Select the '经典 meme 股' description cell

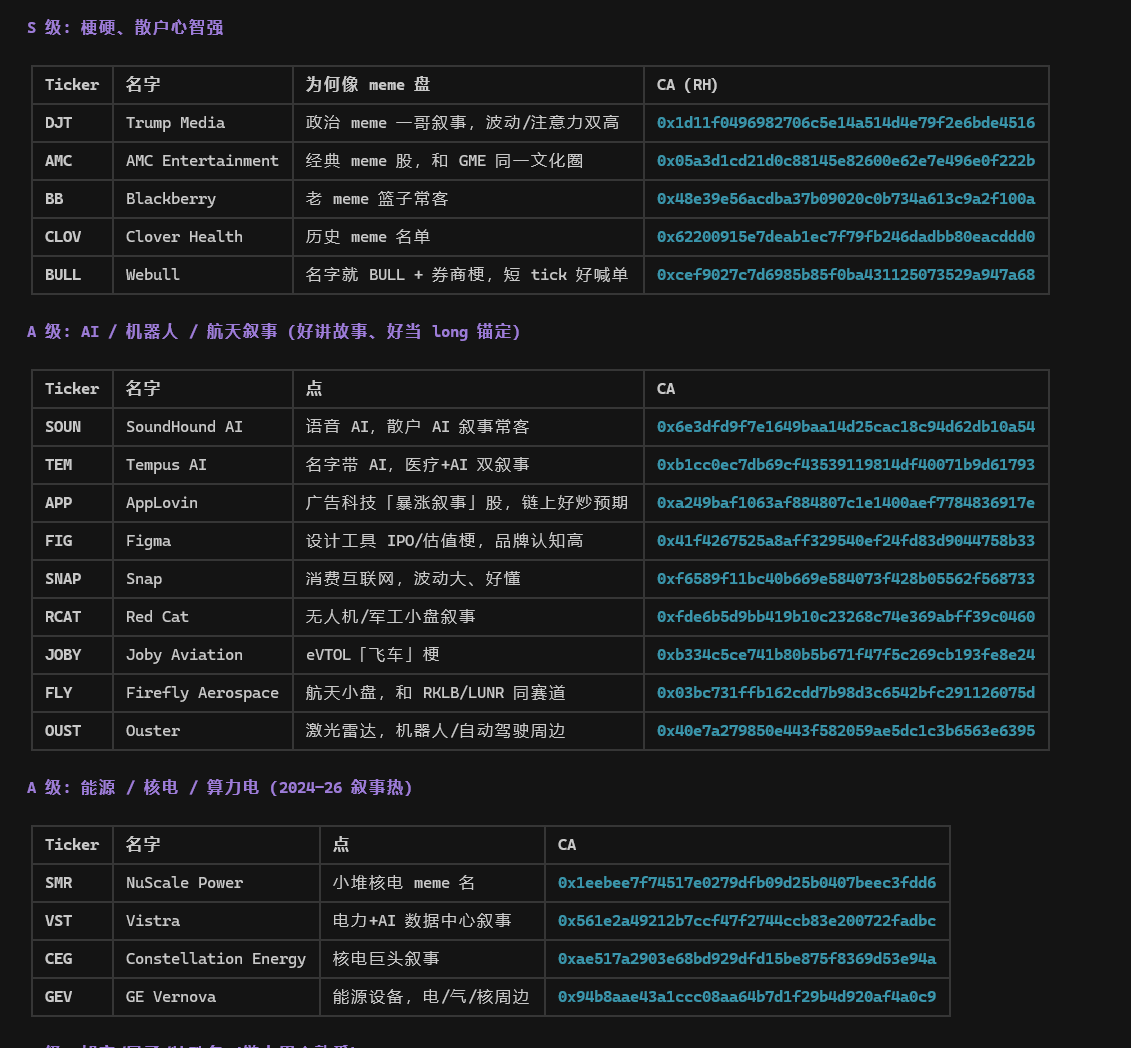click(468, 161)
